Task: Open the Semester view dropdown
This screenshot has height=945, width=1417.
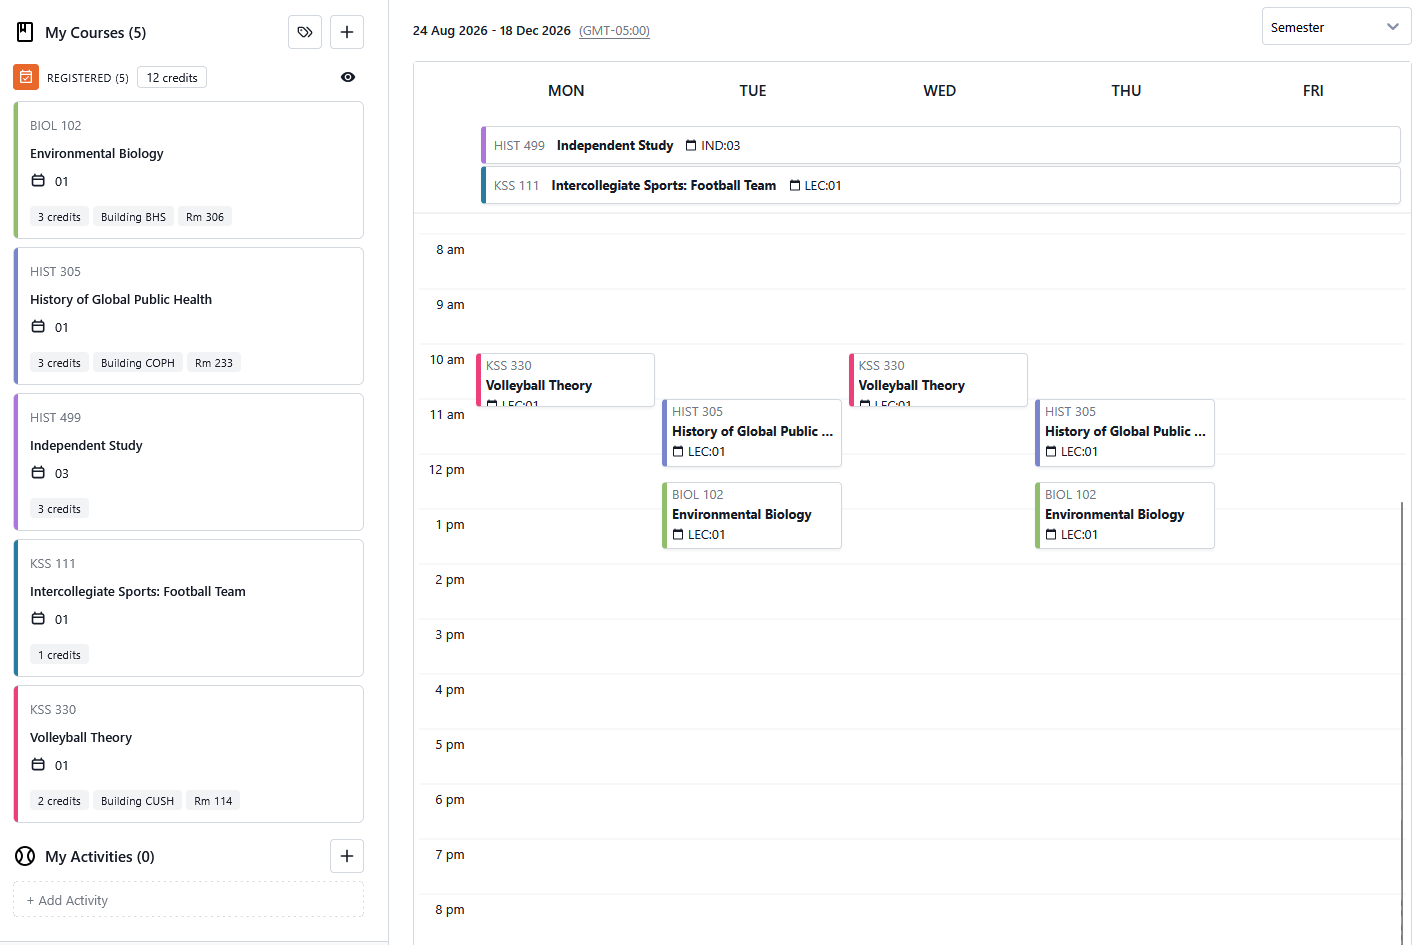Action: pyautogui.click(x=1336, y=27)
